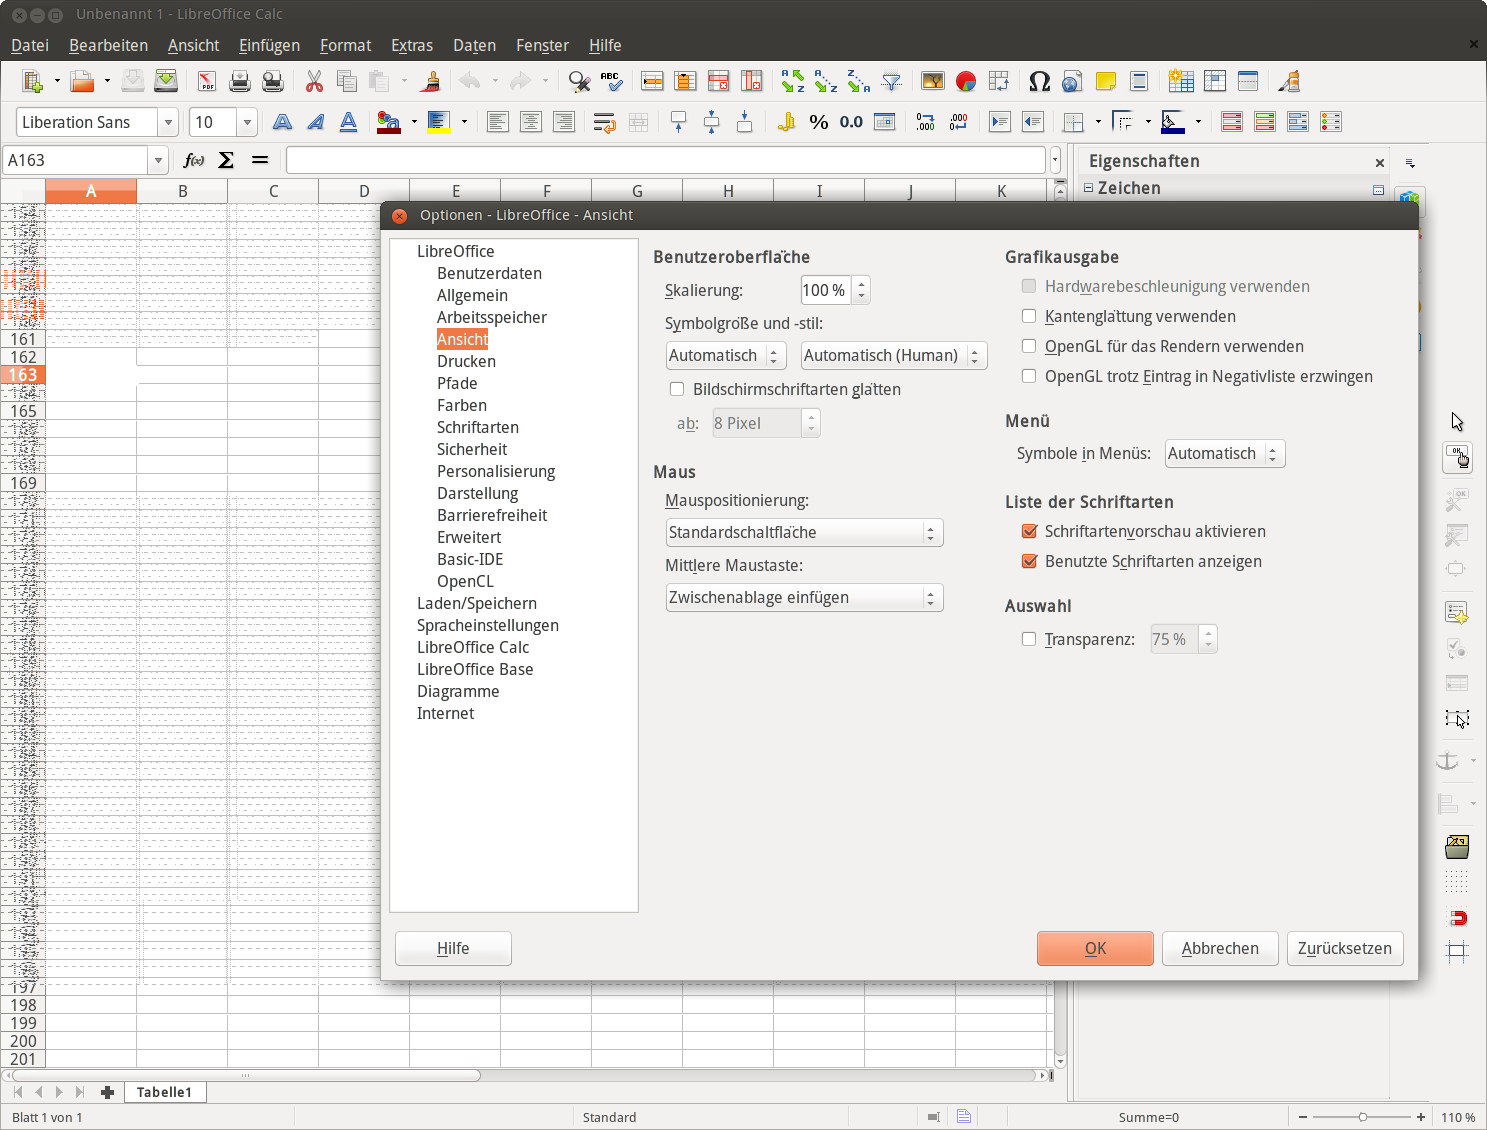Click the Sum sigma icon
The image size is (1487, 1130).
[x=226, y=160]
